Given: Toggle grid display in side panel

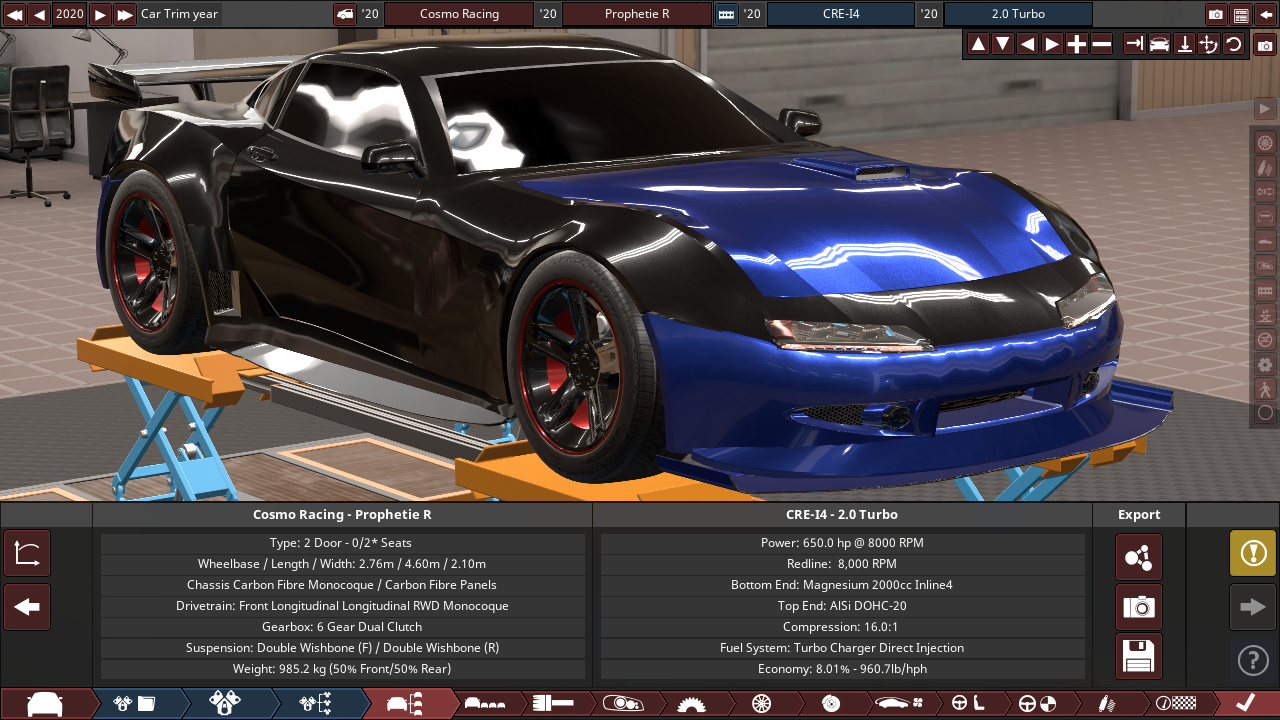Looking at the screenshot, I should tap(1265, 289).
